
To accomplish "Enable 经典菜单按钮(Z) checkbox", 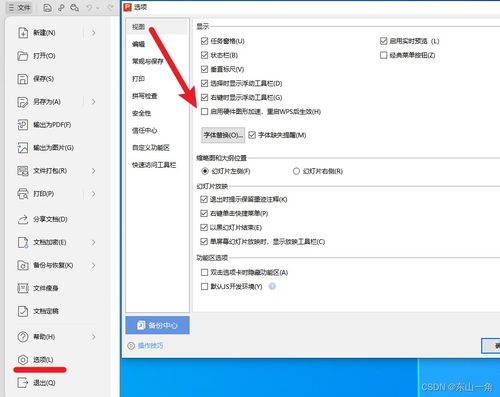I will (x=383, y=55).
